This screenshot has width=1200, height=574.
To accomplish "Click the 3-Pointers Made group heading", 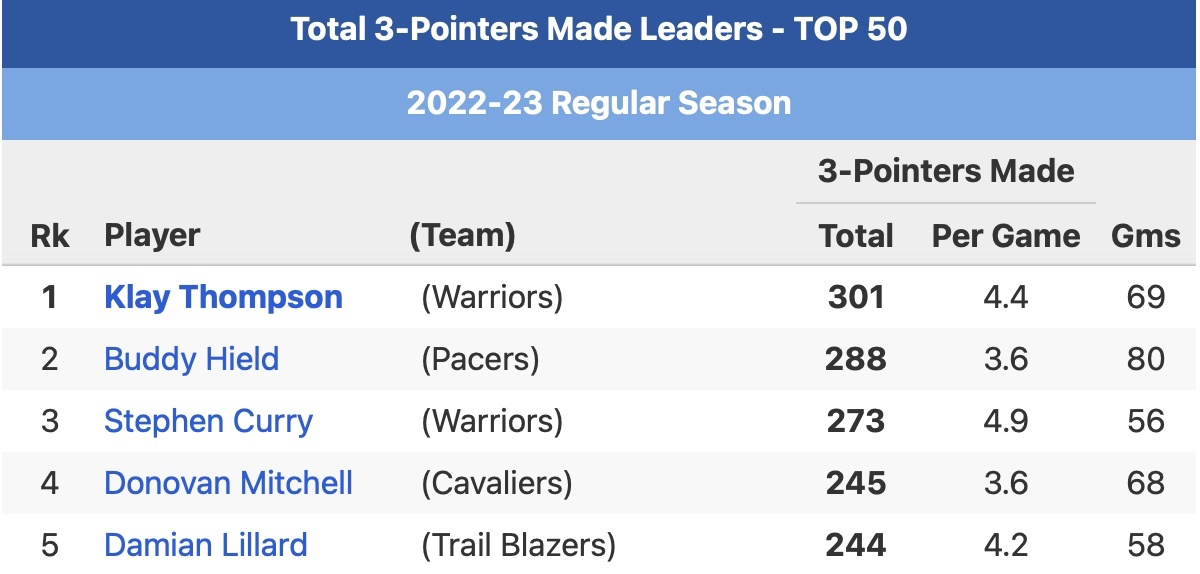I will (x=945, y=171).
